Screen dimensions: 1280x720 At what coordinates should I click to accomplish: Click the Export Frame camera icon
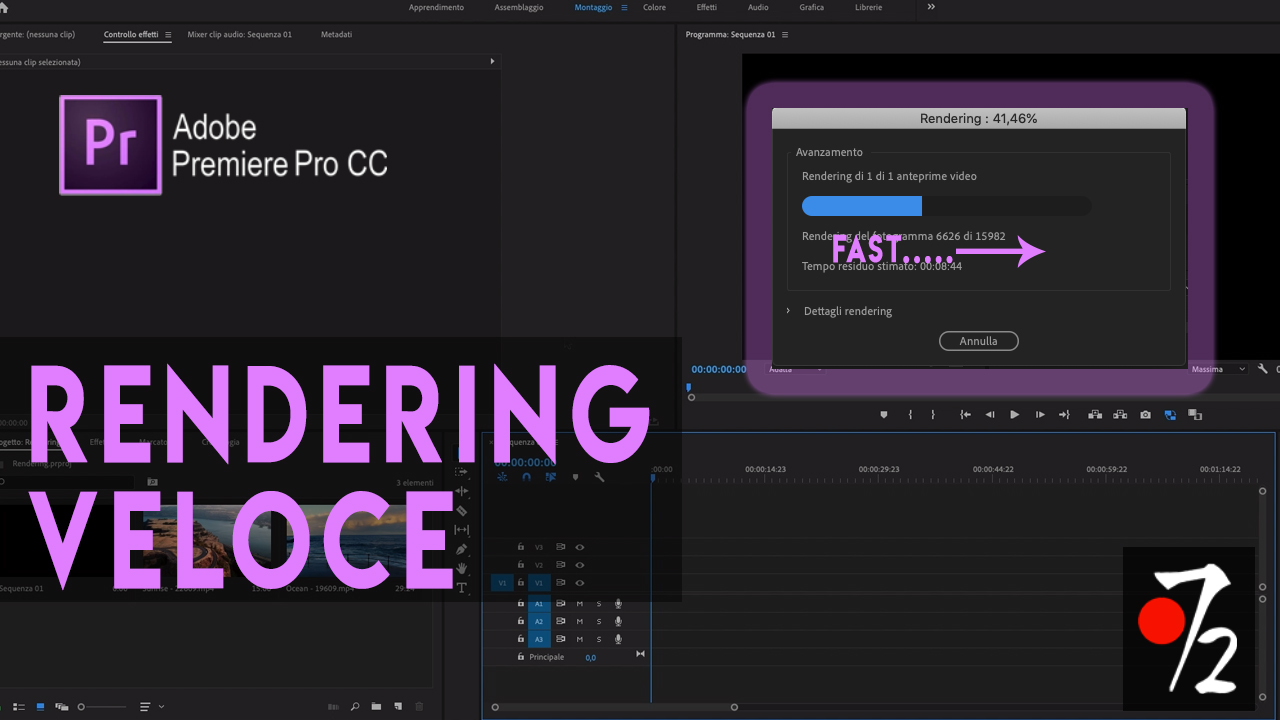(x=1145, y=415)
